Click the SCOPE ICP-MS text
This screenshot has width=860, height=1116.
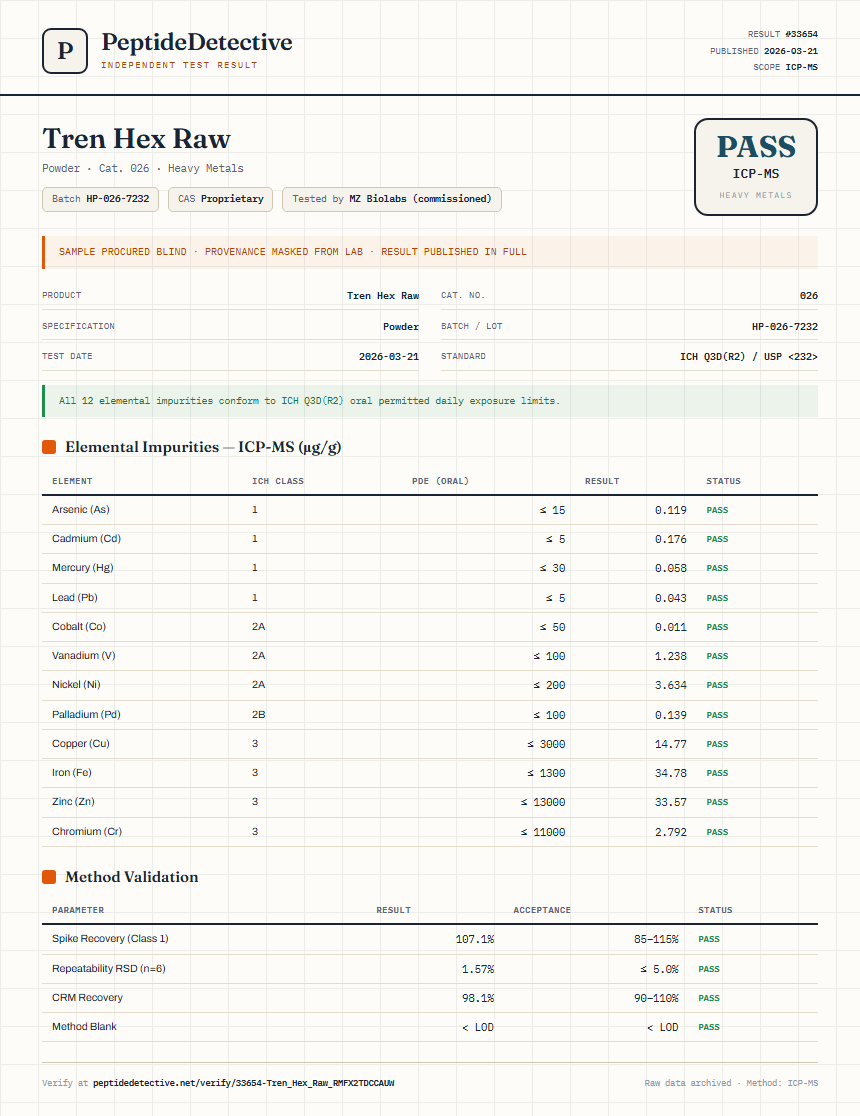pos(785,67)
